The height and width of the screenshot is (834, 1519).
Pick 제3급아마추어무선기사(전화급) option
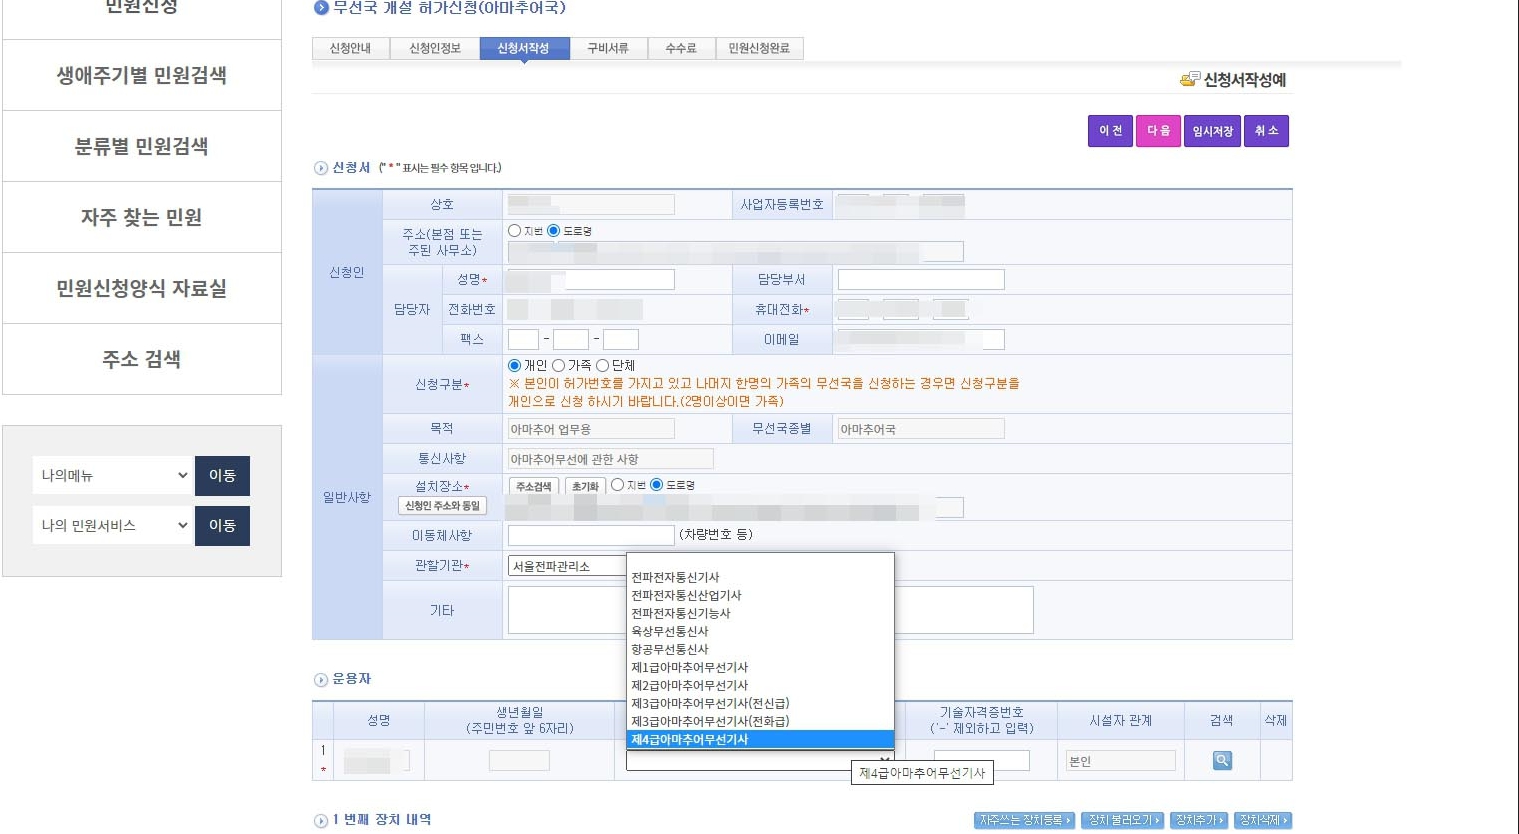coord(760,721)
